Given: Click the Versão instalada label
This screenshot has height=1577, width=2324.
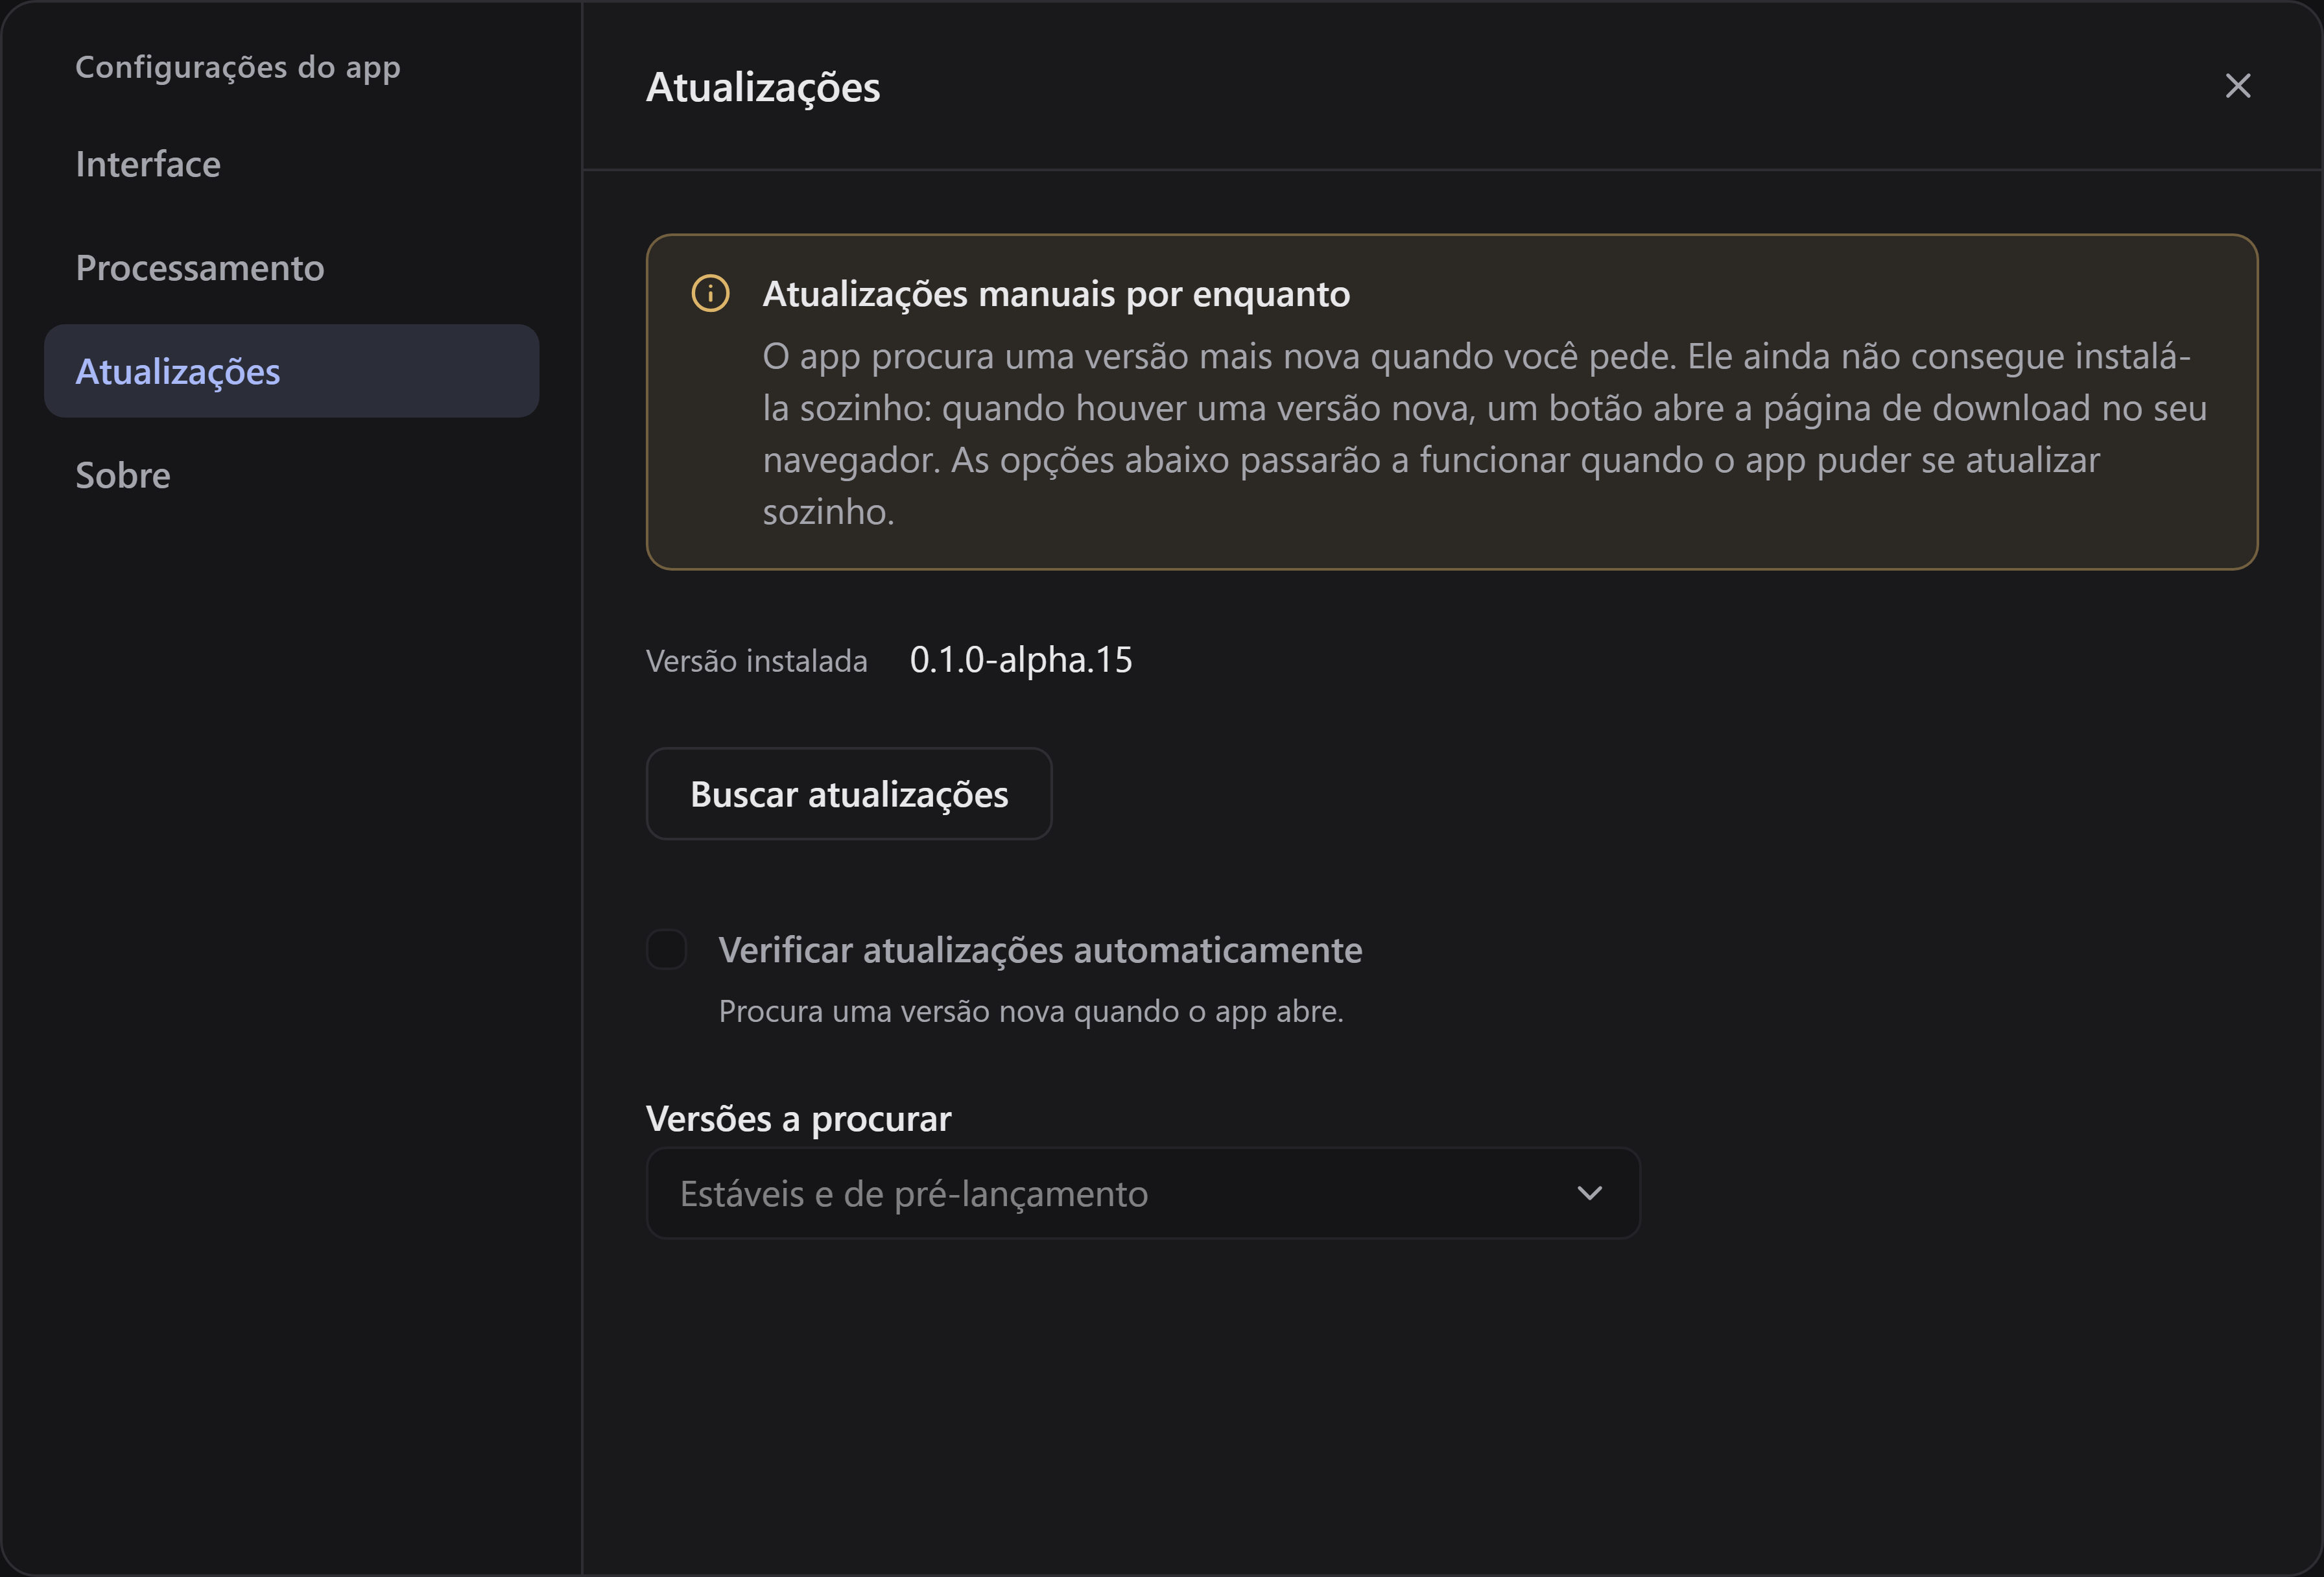Looking at the screenshot, I should [756, 661].
